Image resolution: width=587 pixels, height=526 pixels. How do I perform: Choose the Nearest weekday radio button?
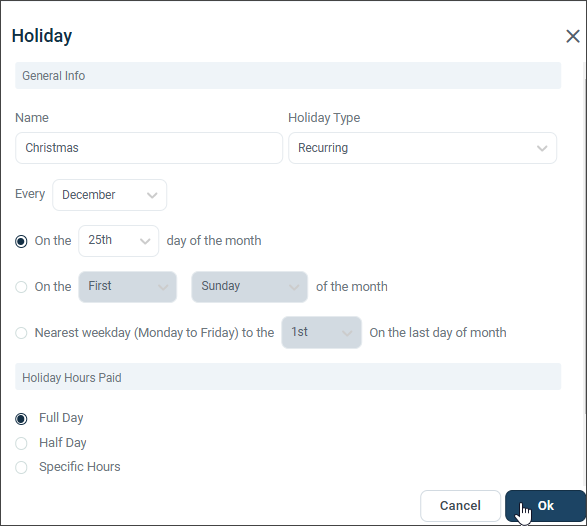(21, 333)
